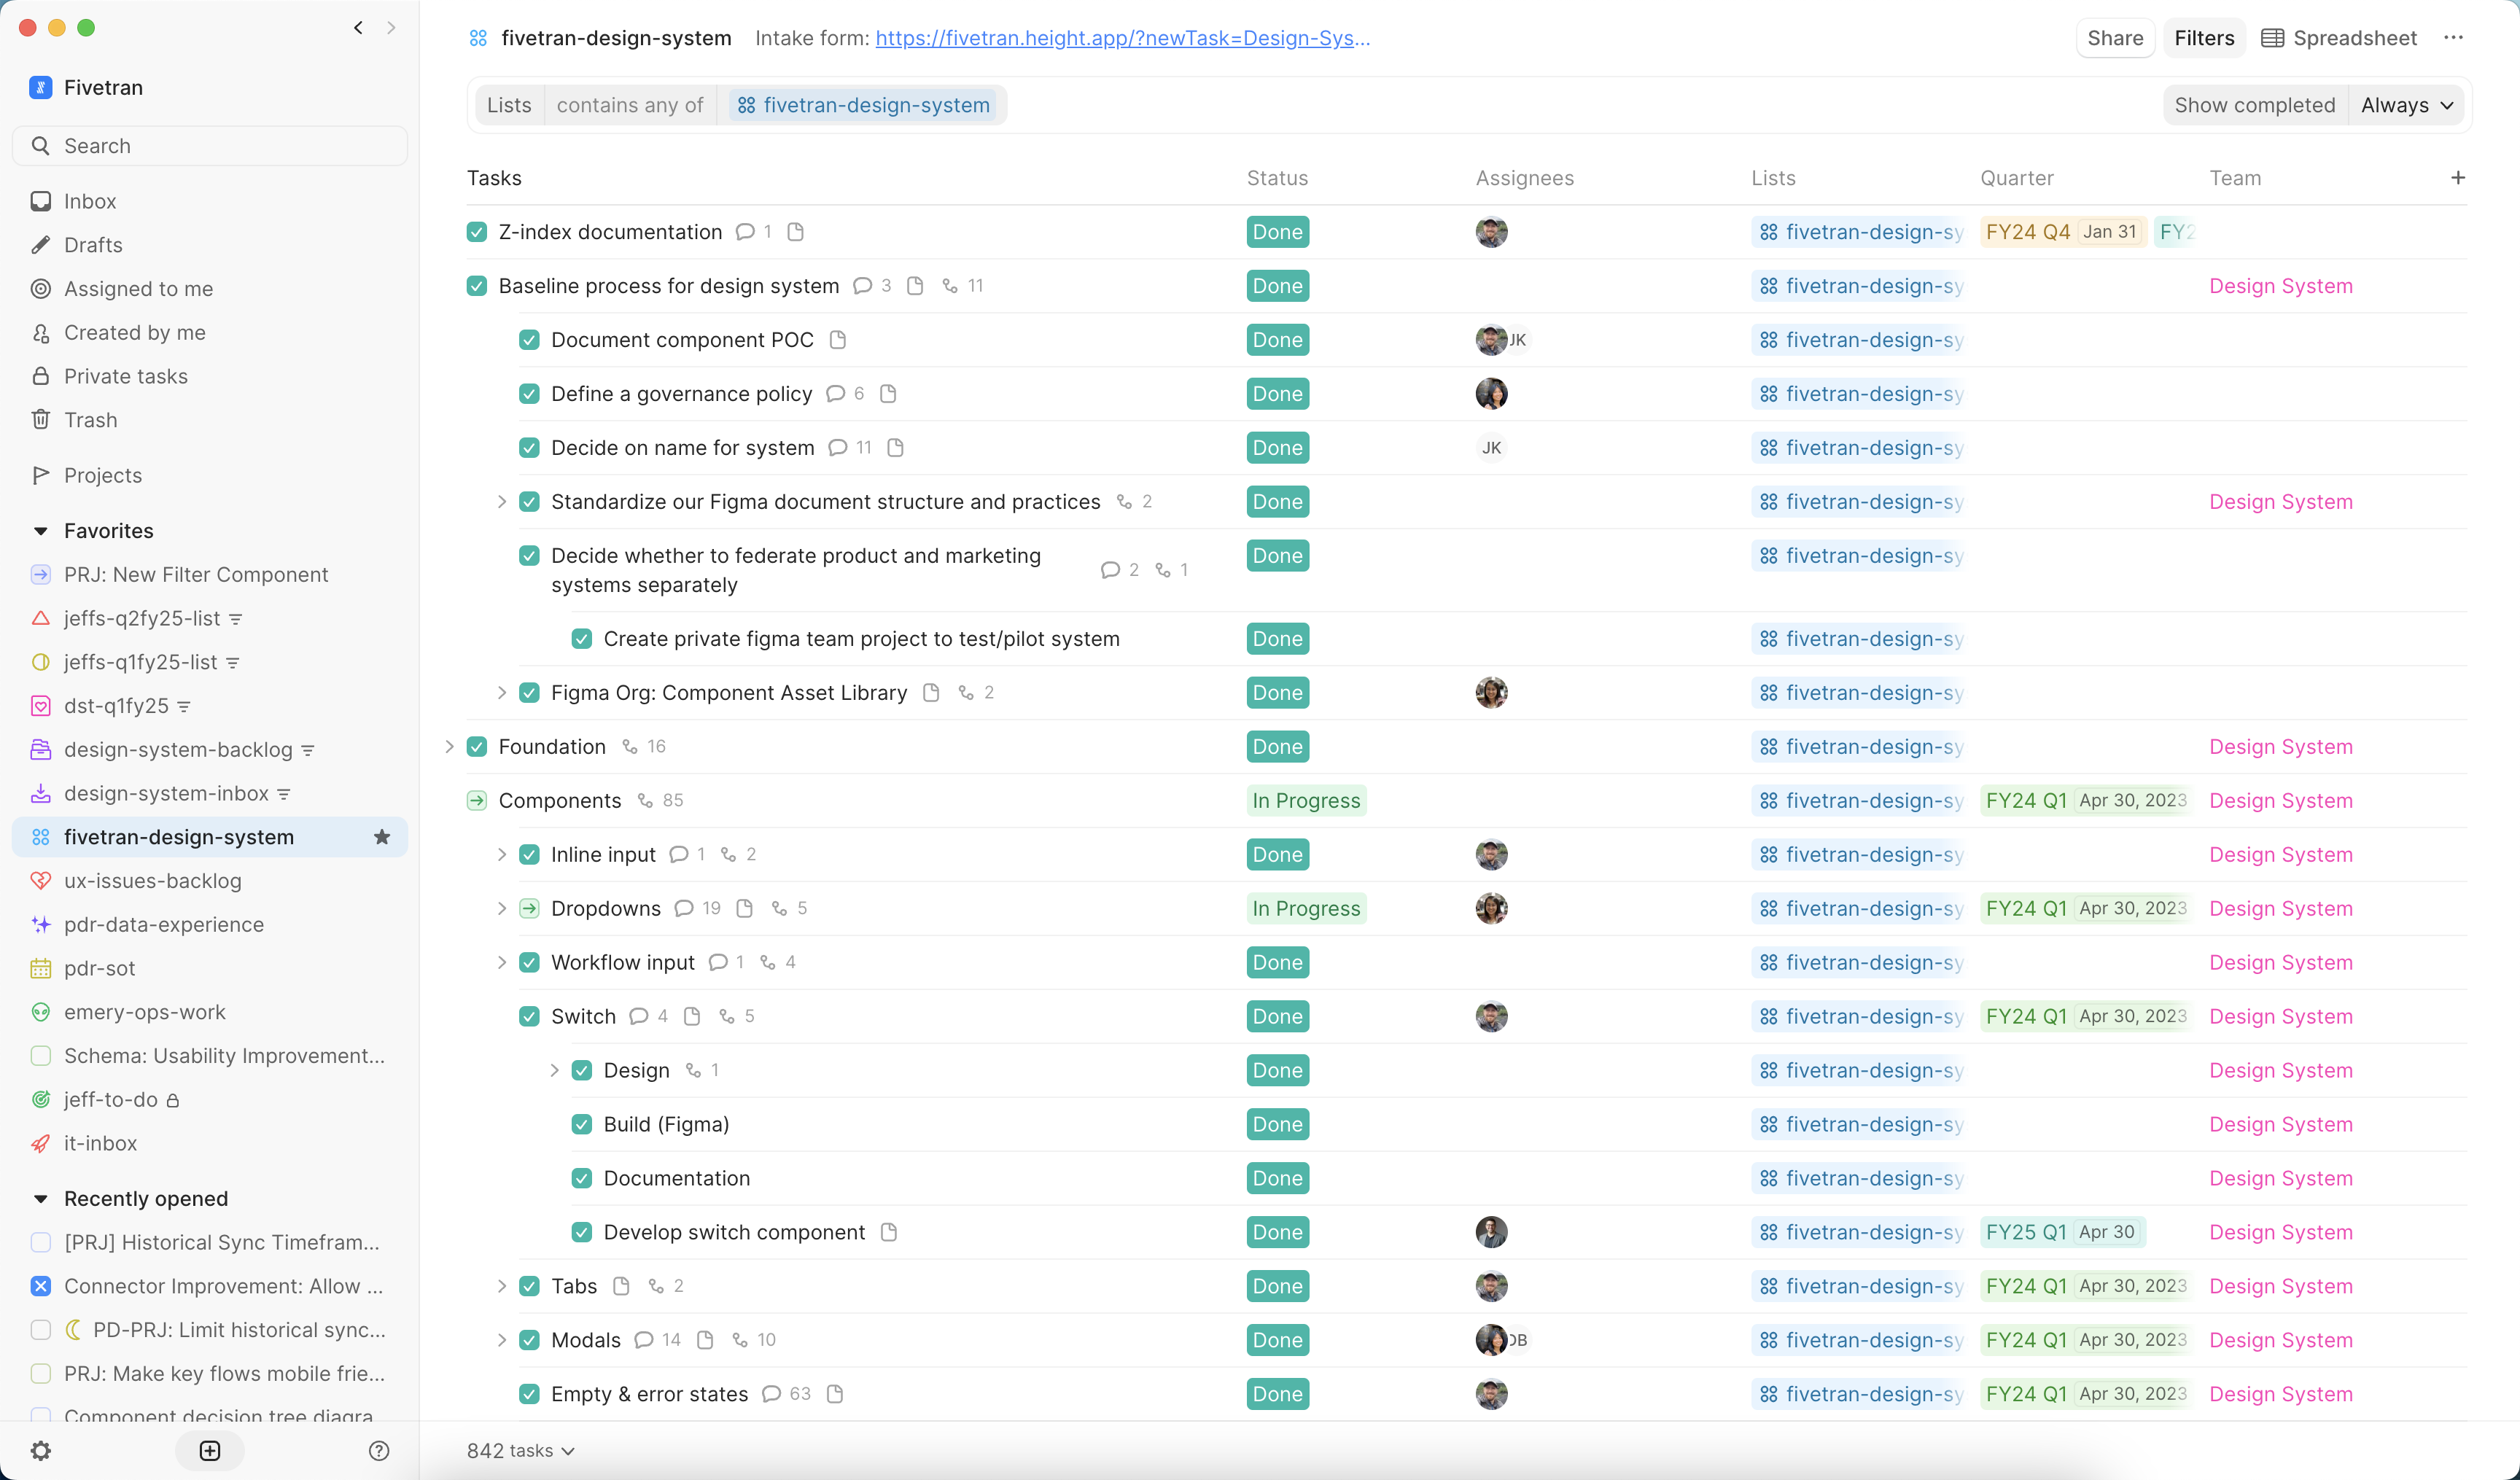Screen dimensions: 2520x1480
Task: Expand the Design subtask under Switch
Action: (554, 1070)
